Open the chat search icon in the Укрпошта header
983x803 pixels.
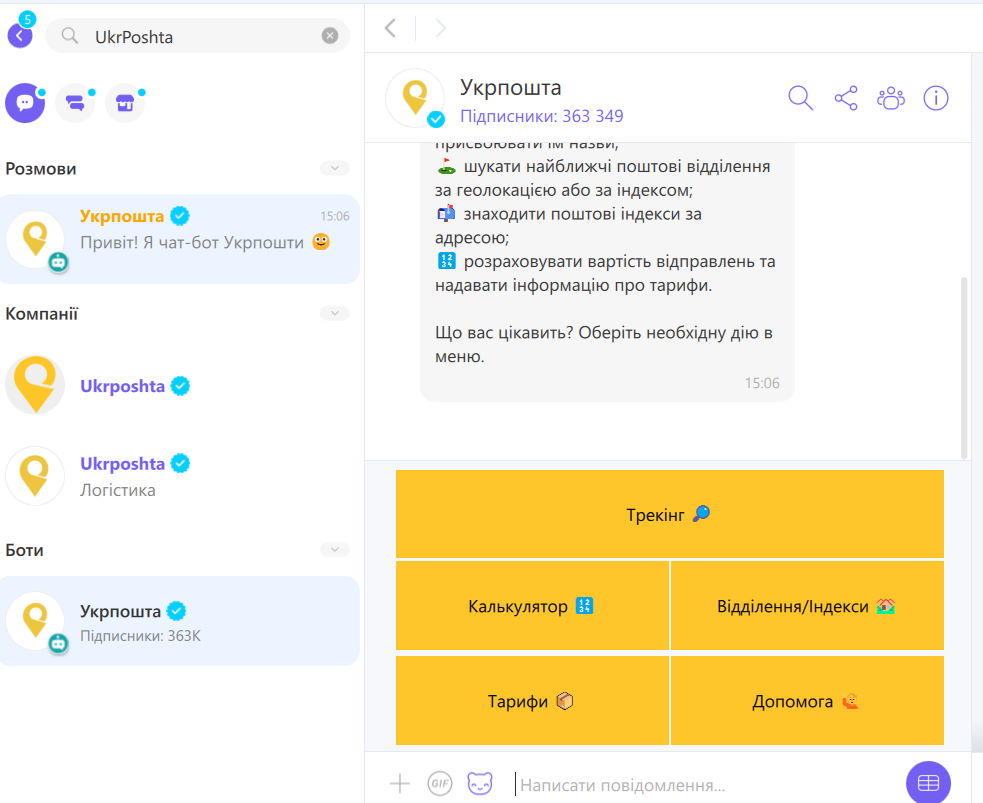[x=800, y=98]
